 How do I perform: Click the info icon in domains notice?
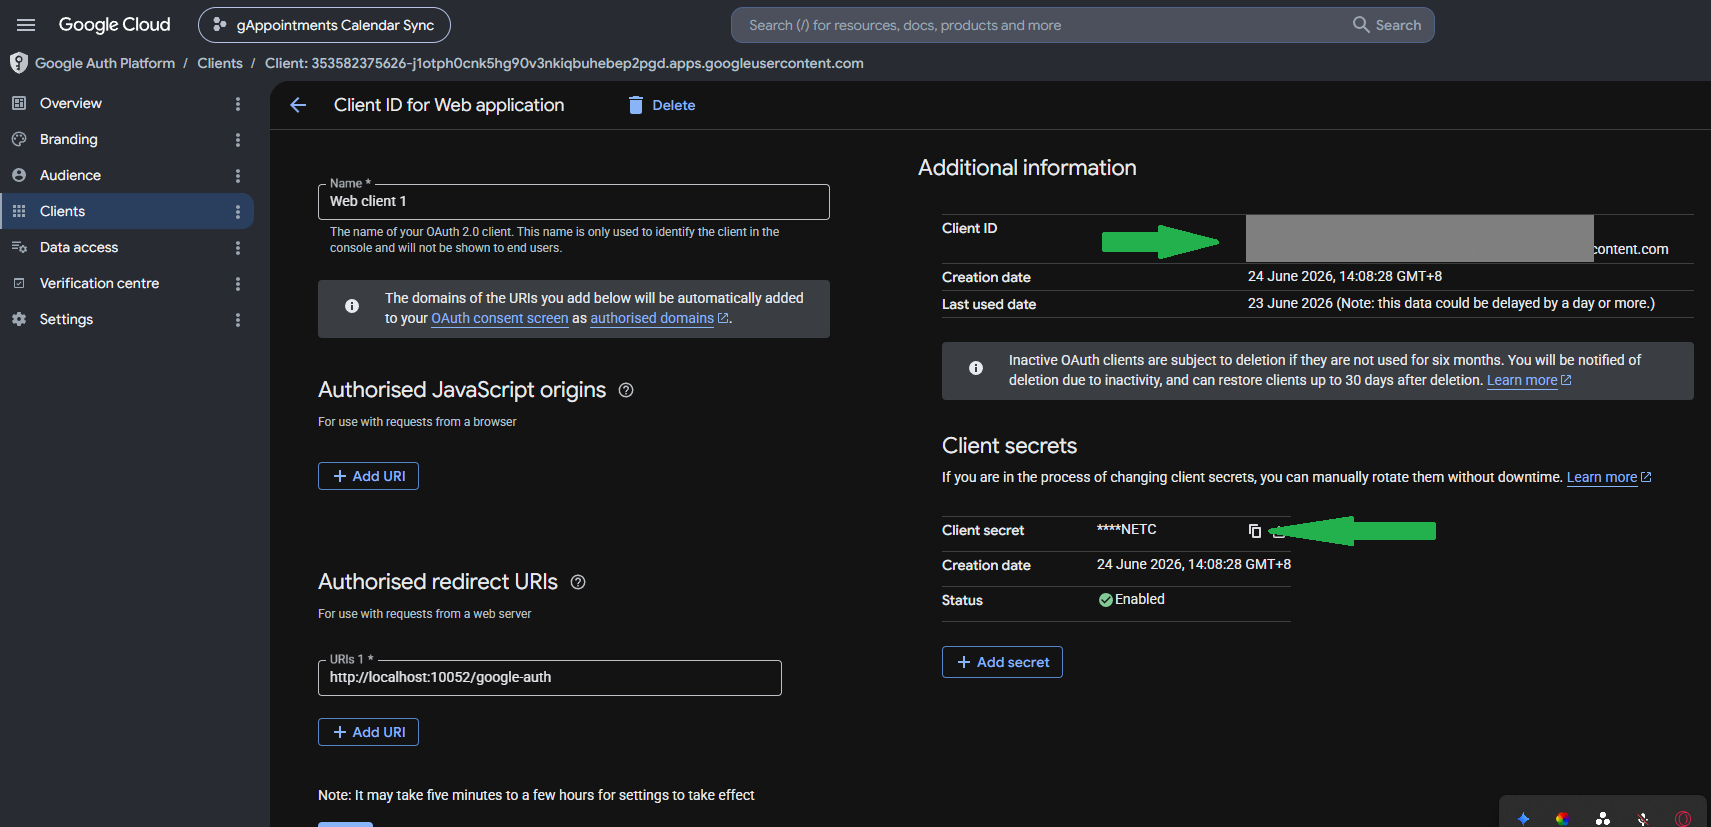[352, 306]
